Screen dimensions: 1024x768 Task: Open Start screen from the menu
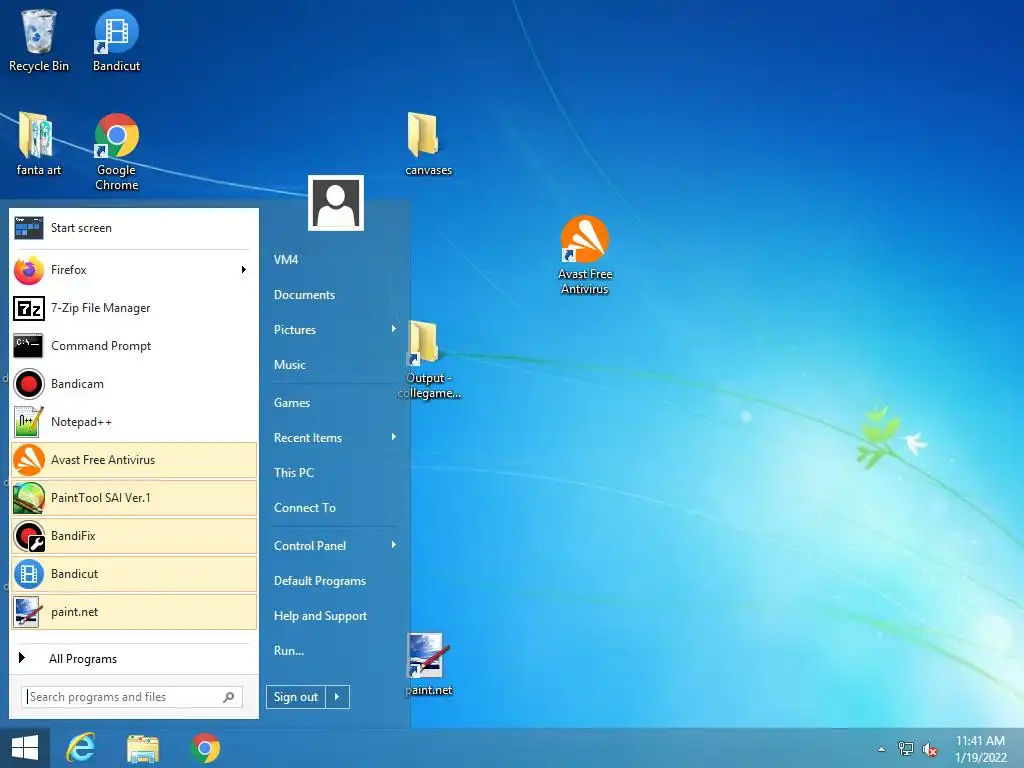(x=133, y=228)
